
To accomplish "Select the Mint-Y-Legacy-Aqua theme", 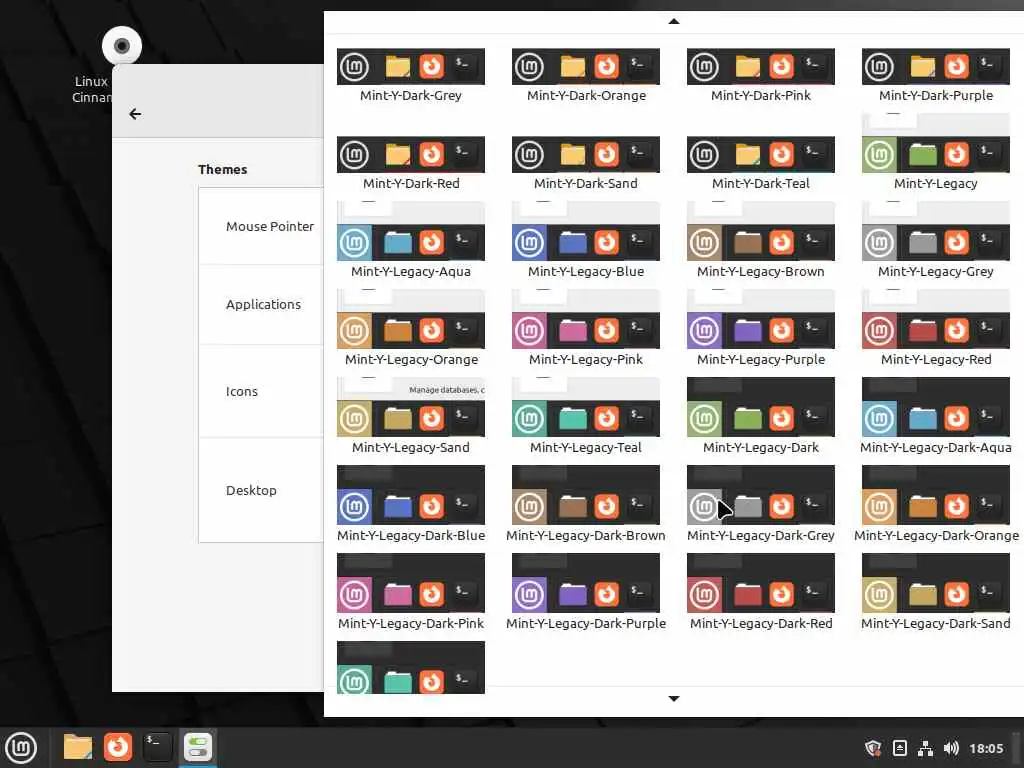I will click(x=411, y=231).
